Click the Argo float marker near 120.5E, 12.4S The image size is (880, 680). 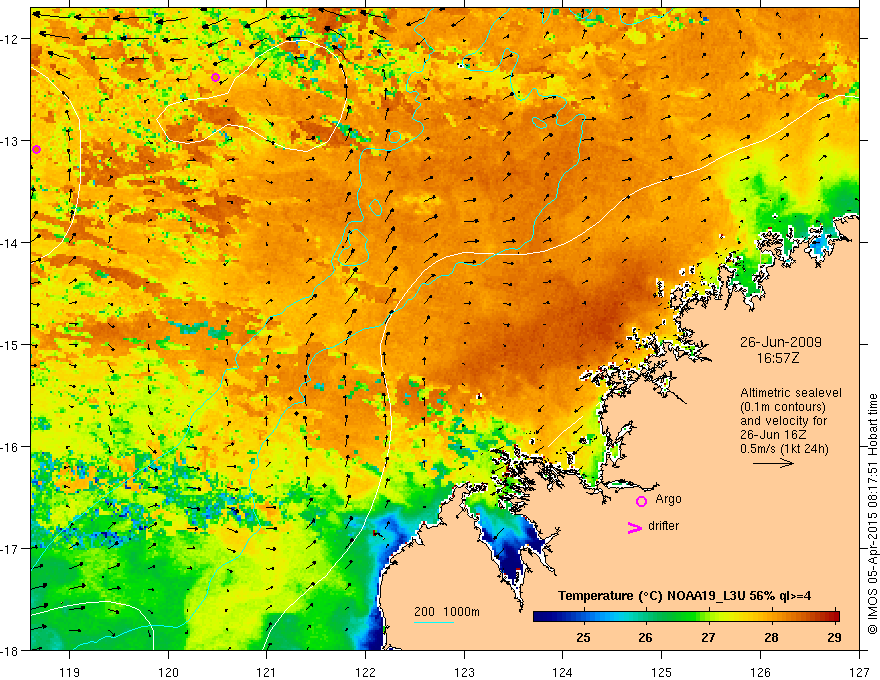click(x=216, y=77)
